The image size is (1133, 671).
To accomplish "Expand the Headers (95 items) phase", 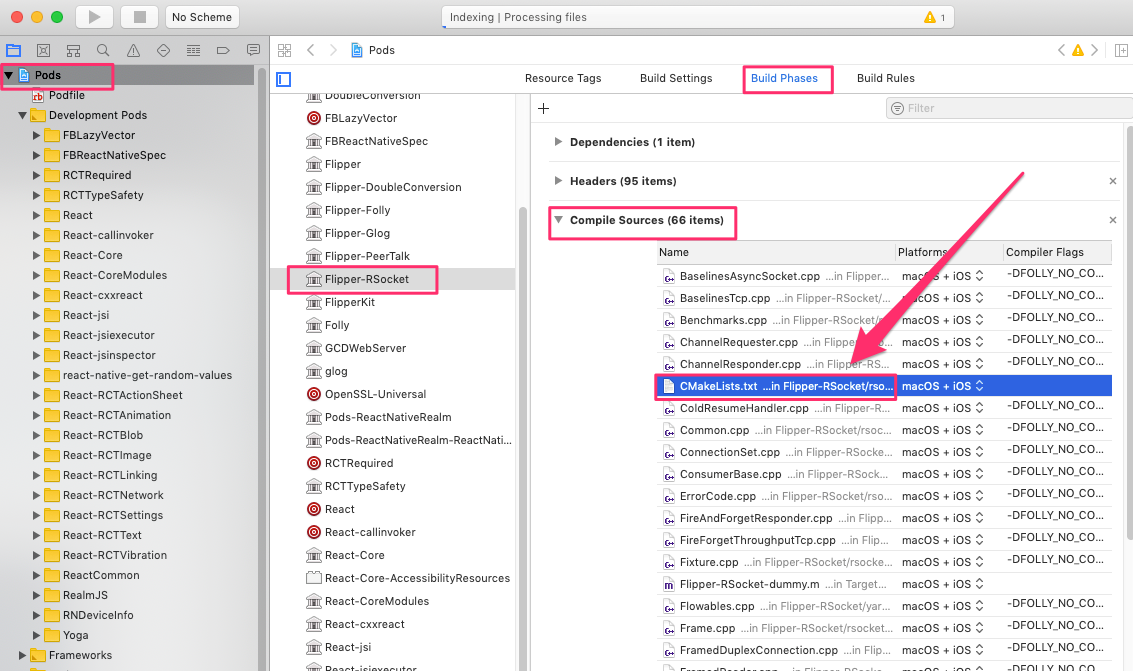I will (558, 181).
